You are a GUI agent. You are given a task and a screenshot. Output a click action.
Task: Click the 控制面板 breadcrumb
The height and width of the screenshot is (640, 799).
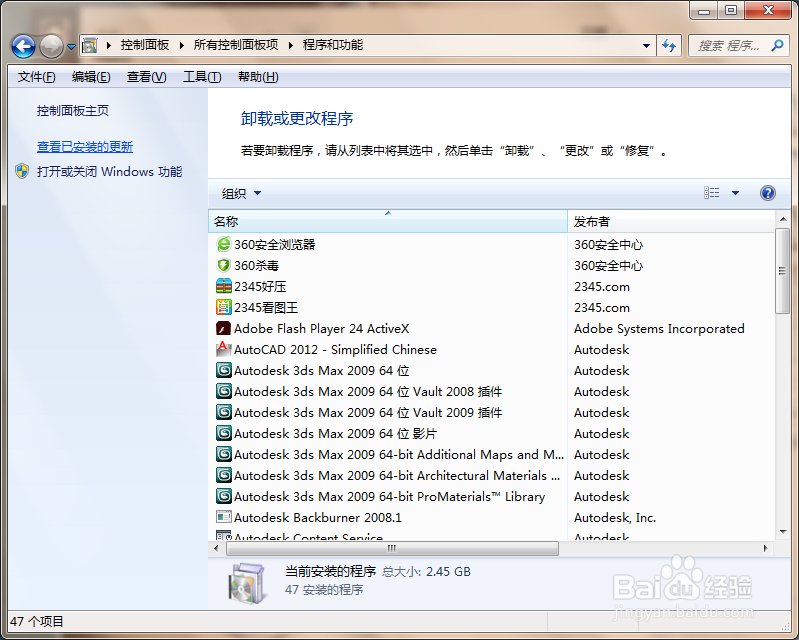[x=145, y=45]
